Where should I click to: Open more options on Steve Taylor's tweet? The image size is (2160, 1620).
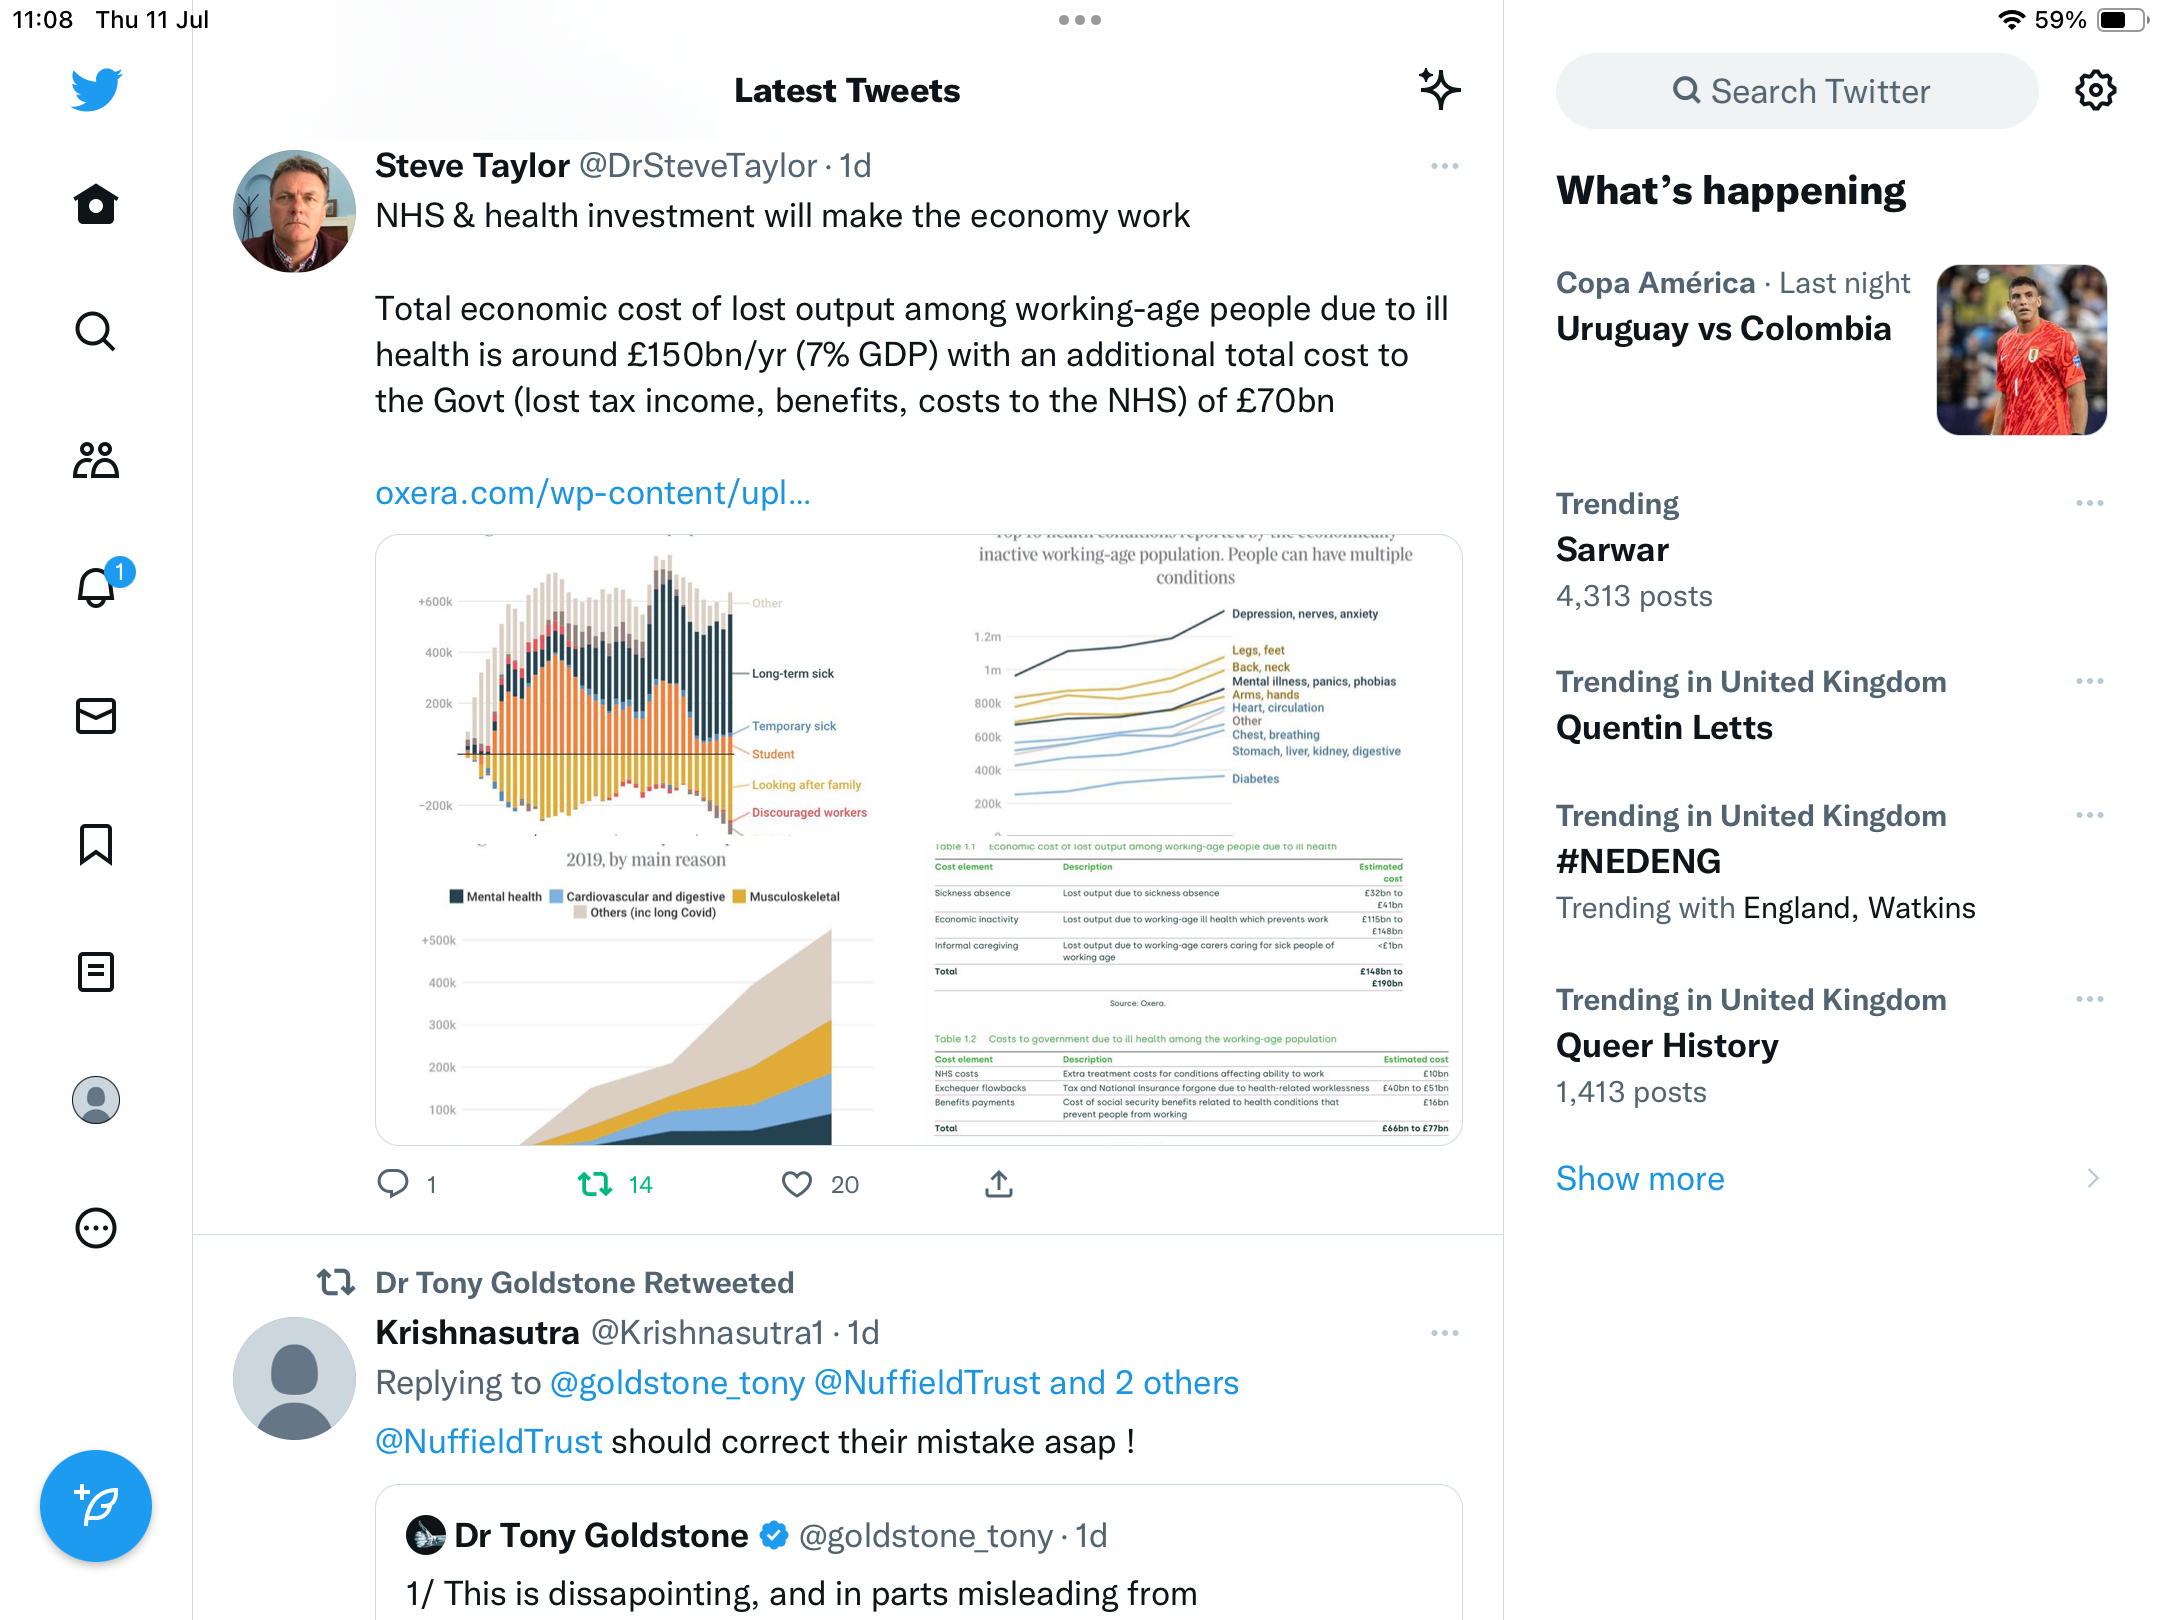[x=1444, y=166]
